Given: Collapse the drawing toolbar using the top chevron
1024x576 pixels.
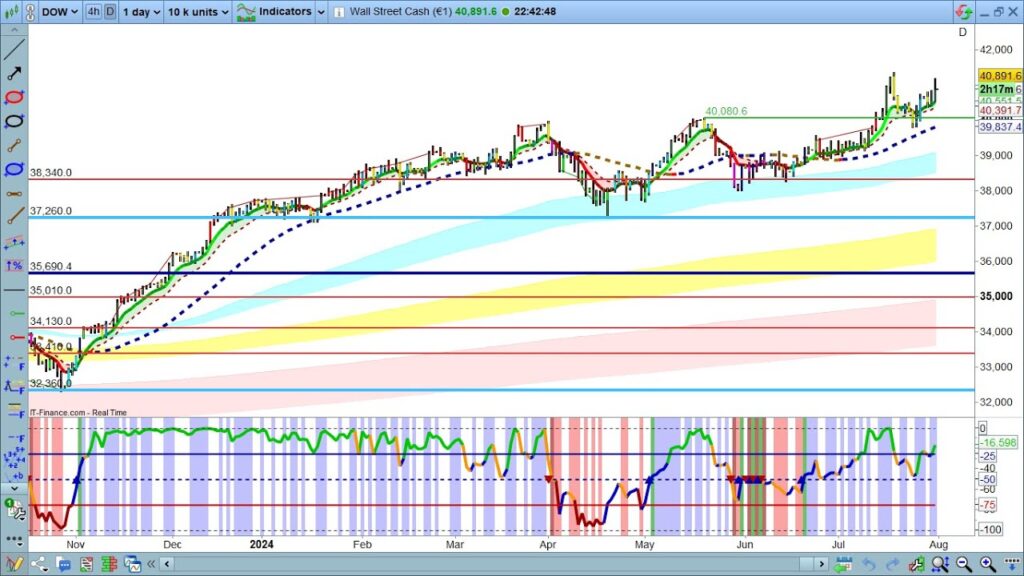Looking at the screenshot, I should coord(14,31).
